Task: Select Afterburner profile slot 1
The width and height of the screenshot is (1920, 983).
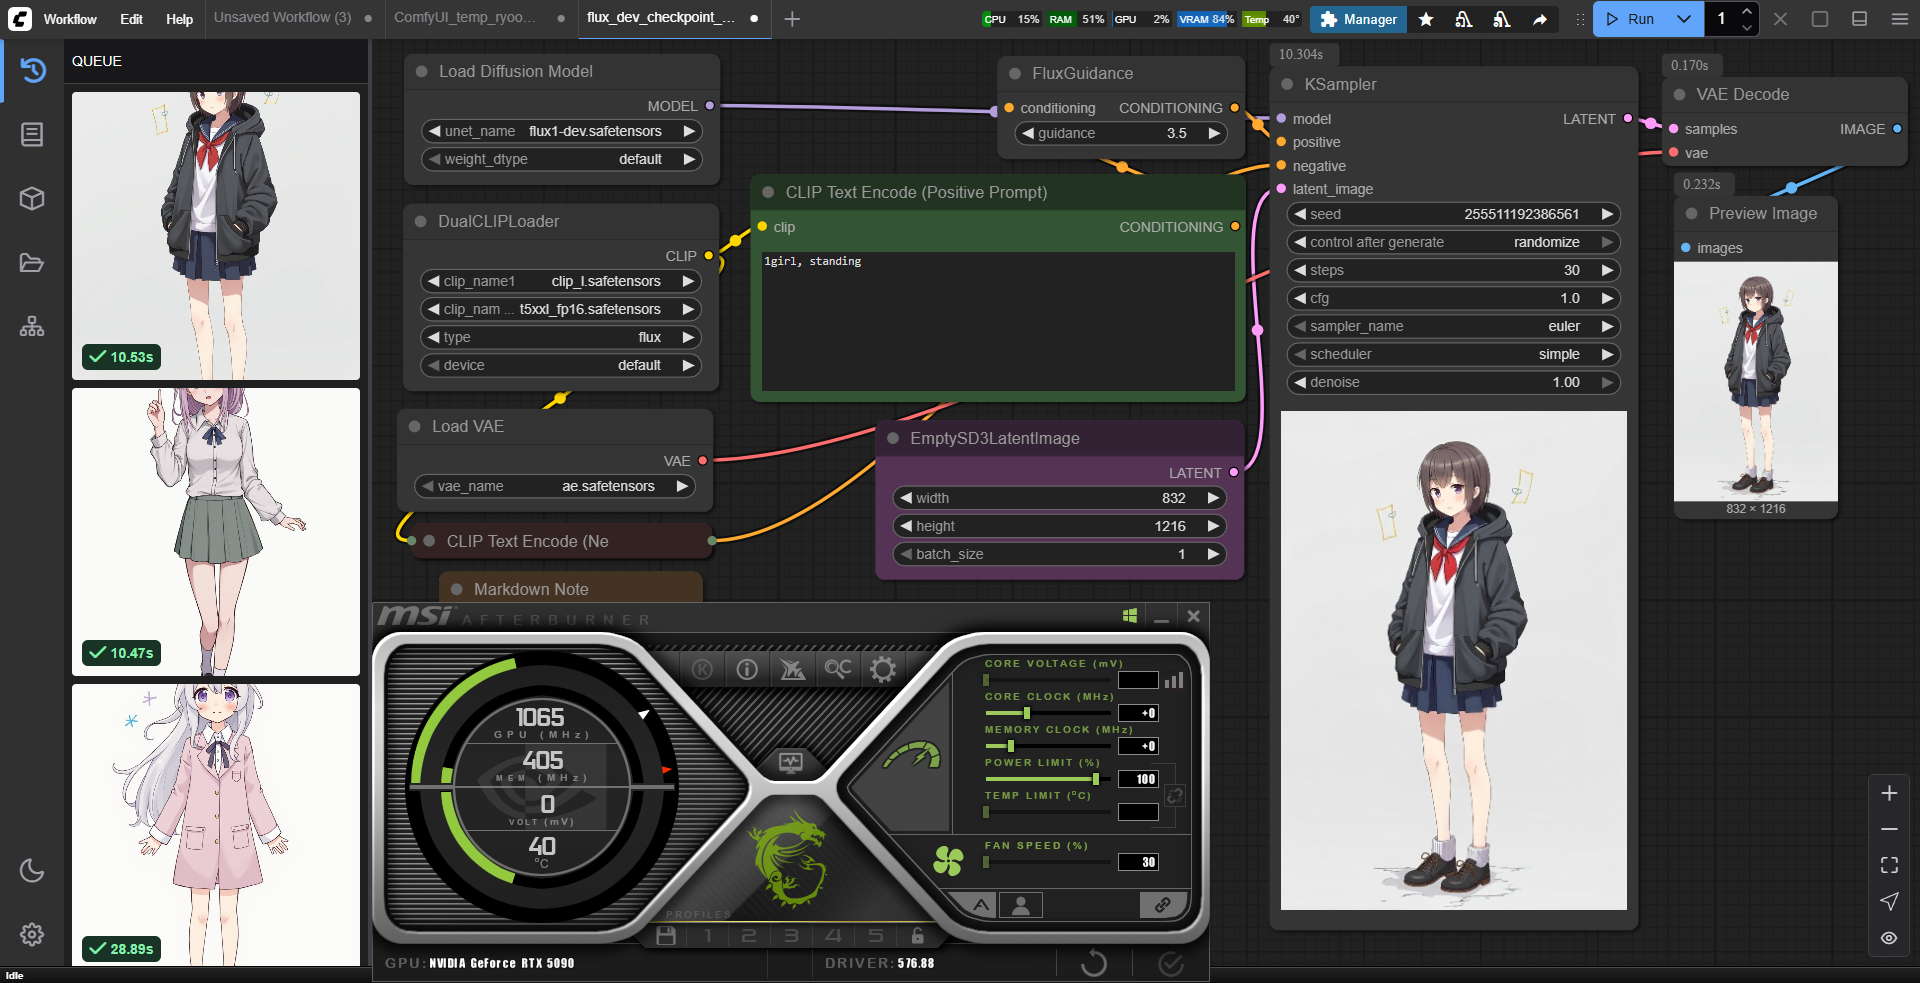Action: 708,936
